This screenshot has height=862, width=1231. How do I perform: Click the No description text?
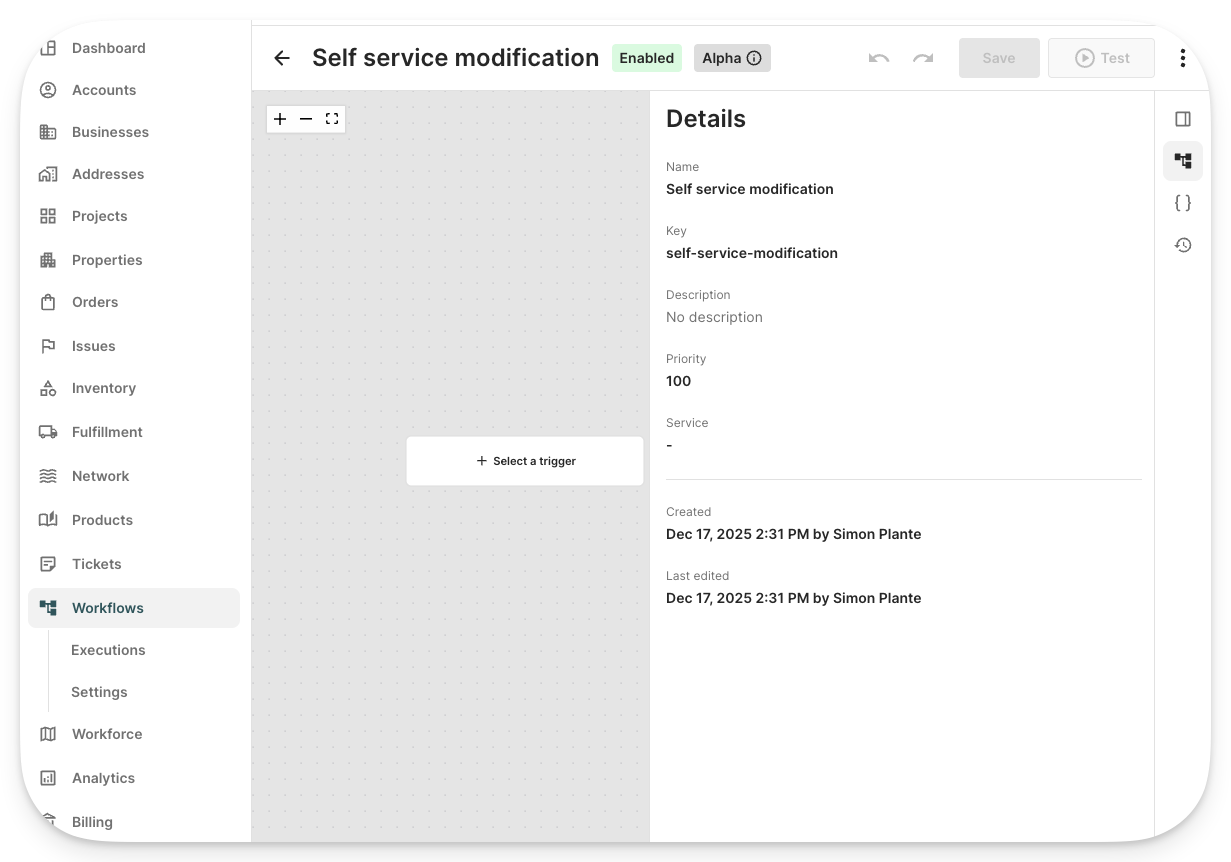[714, 317]
